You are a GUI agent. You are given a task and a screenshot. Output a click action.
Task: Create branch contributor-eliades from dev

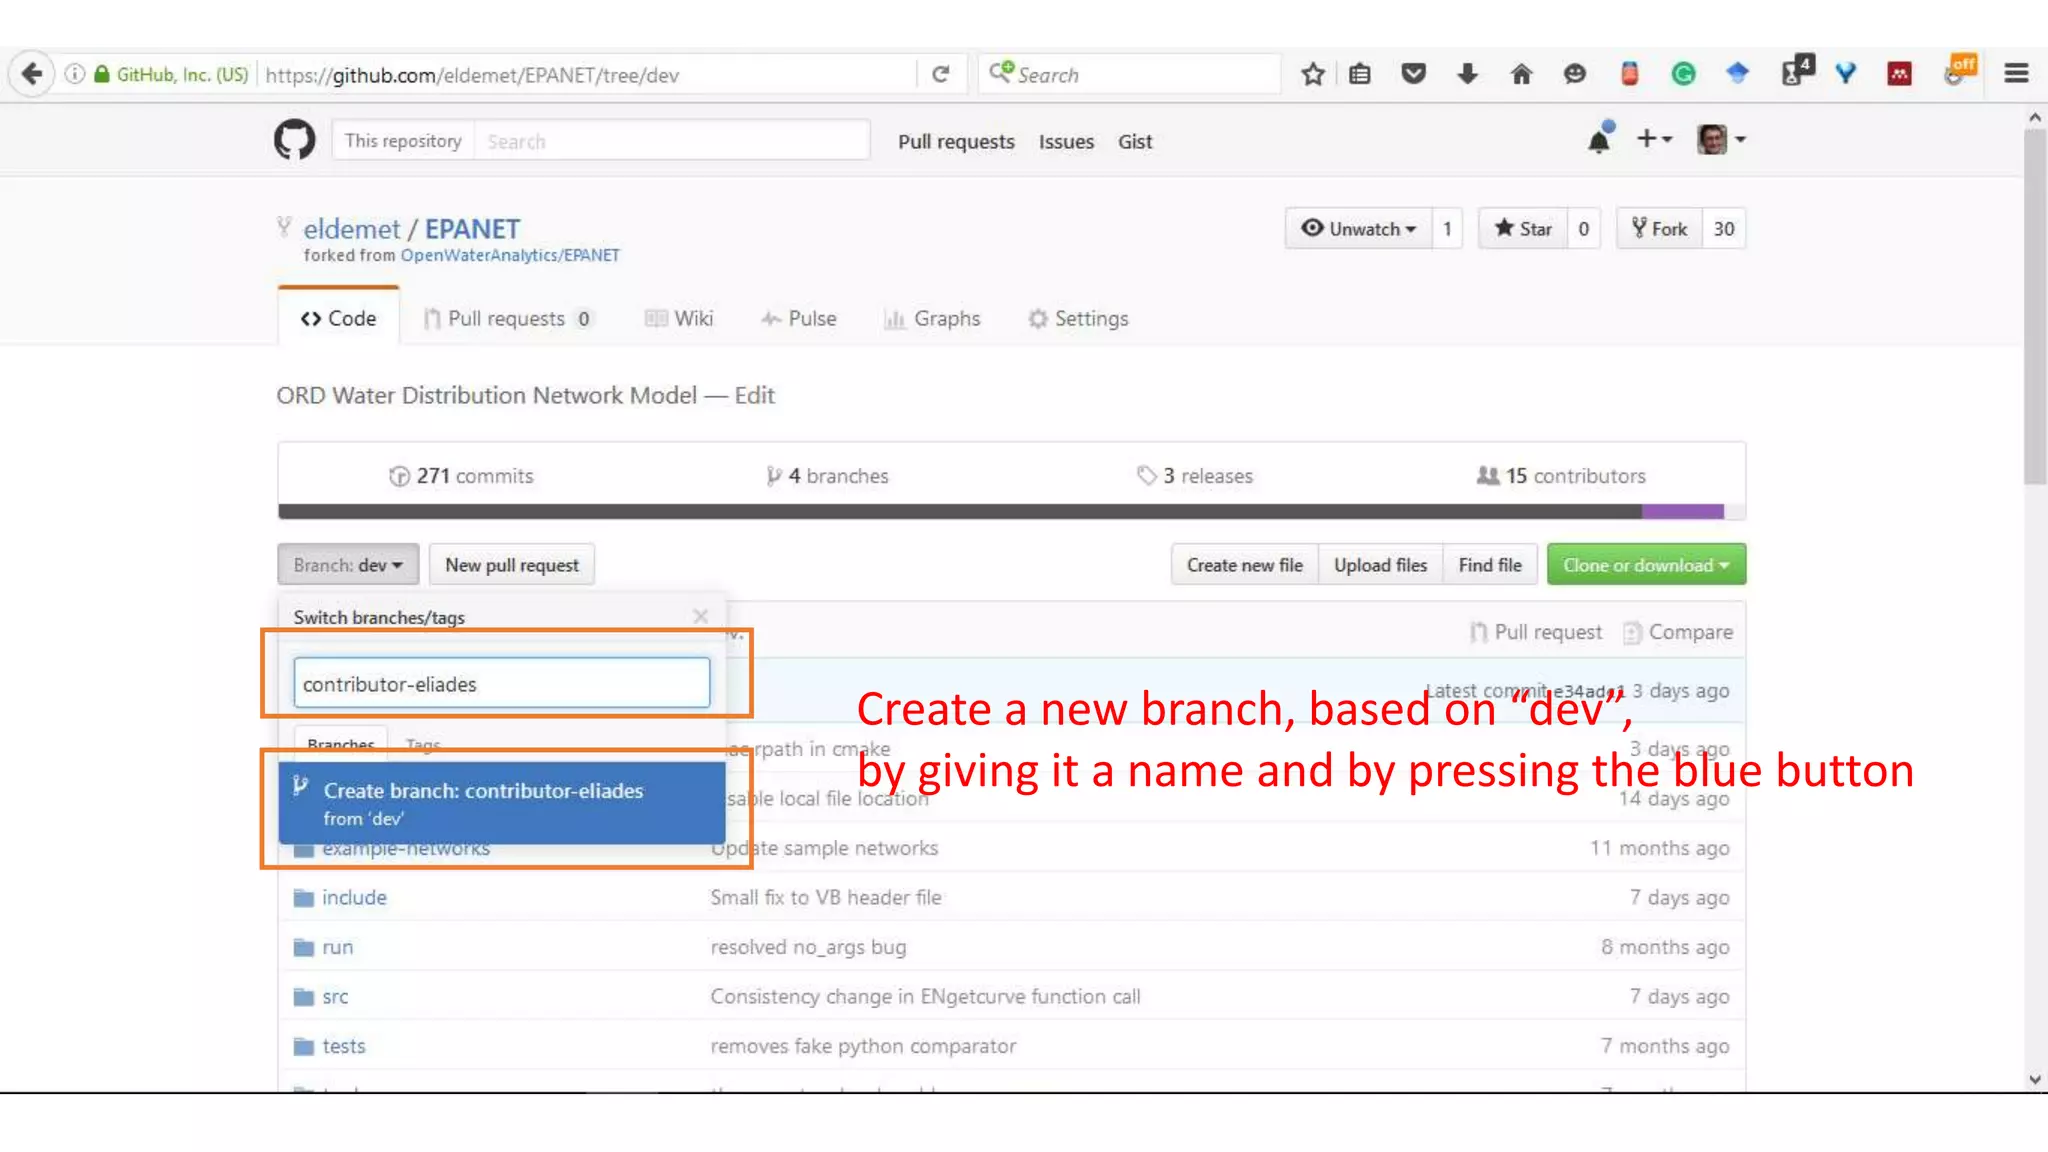click(x=502, y=803)
